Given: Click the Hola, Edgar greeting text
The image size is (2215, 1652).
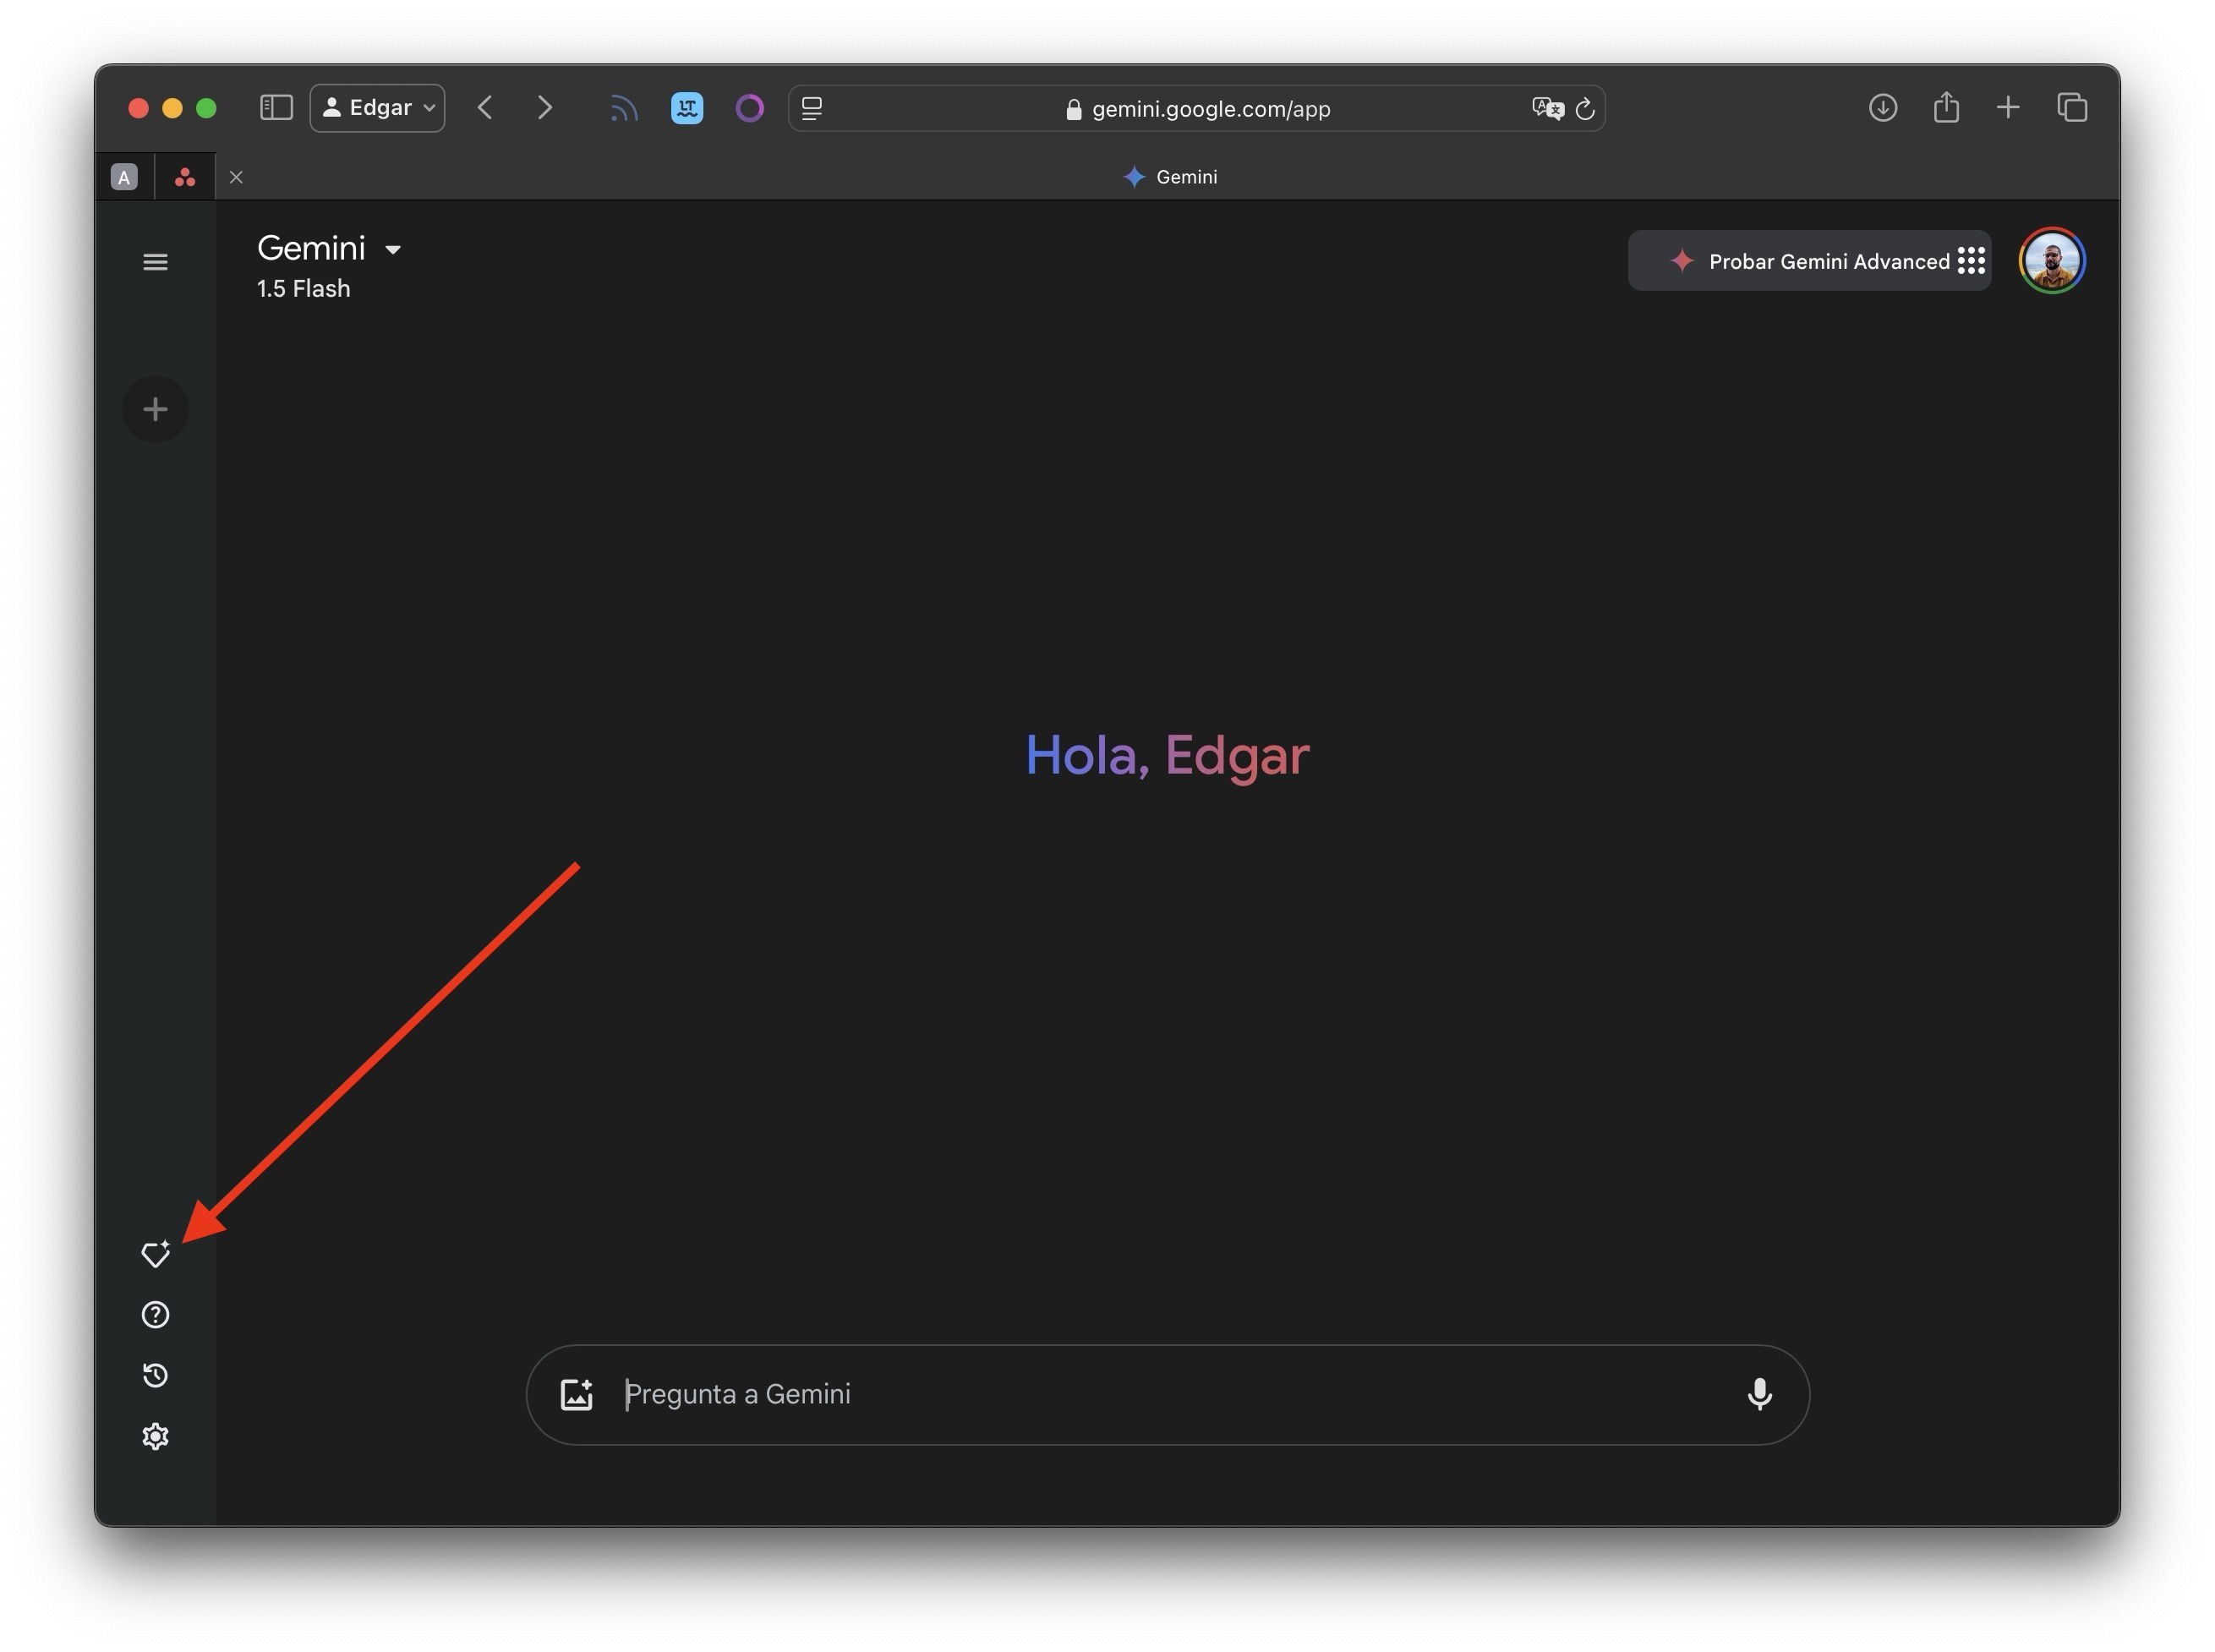Looking at the screenshot, I should [1167, 755].
